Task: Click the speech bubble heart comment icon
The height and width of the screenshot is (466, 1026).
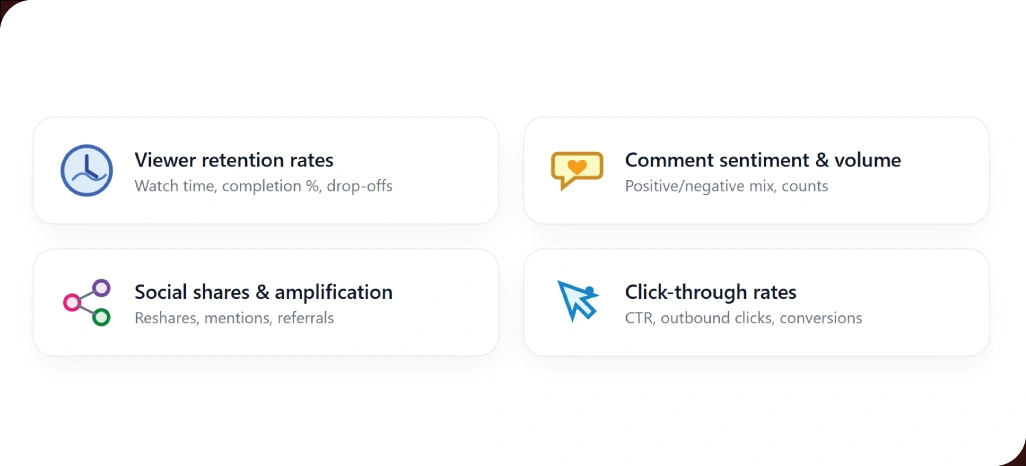Action: tap(576, 170)
